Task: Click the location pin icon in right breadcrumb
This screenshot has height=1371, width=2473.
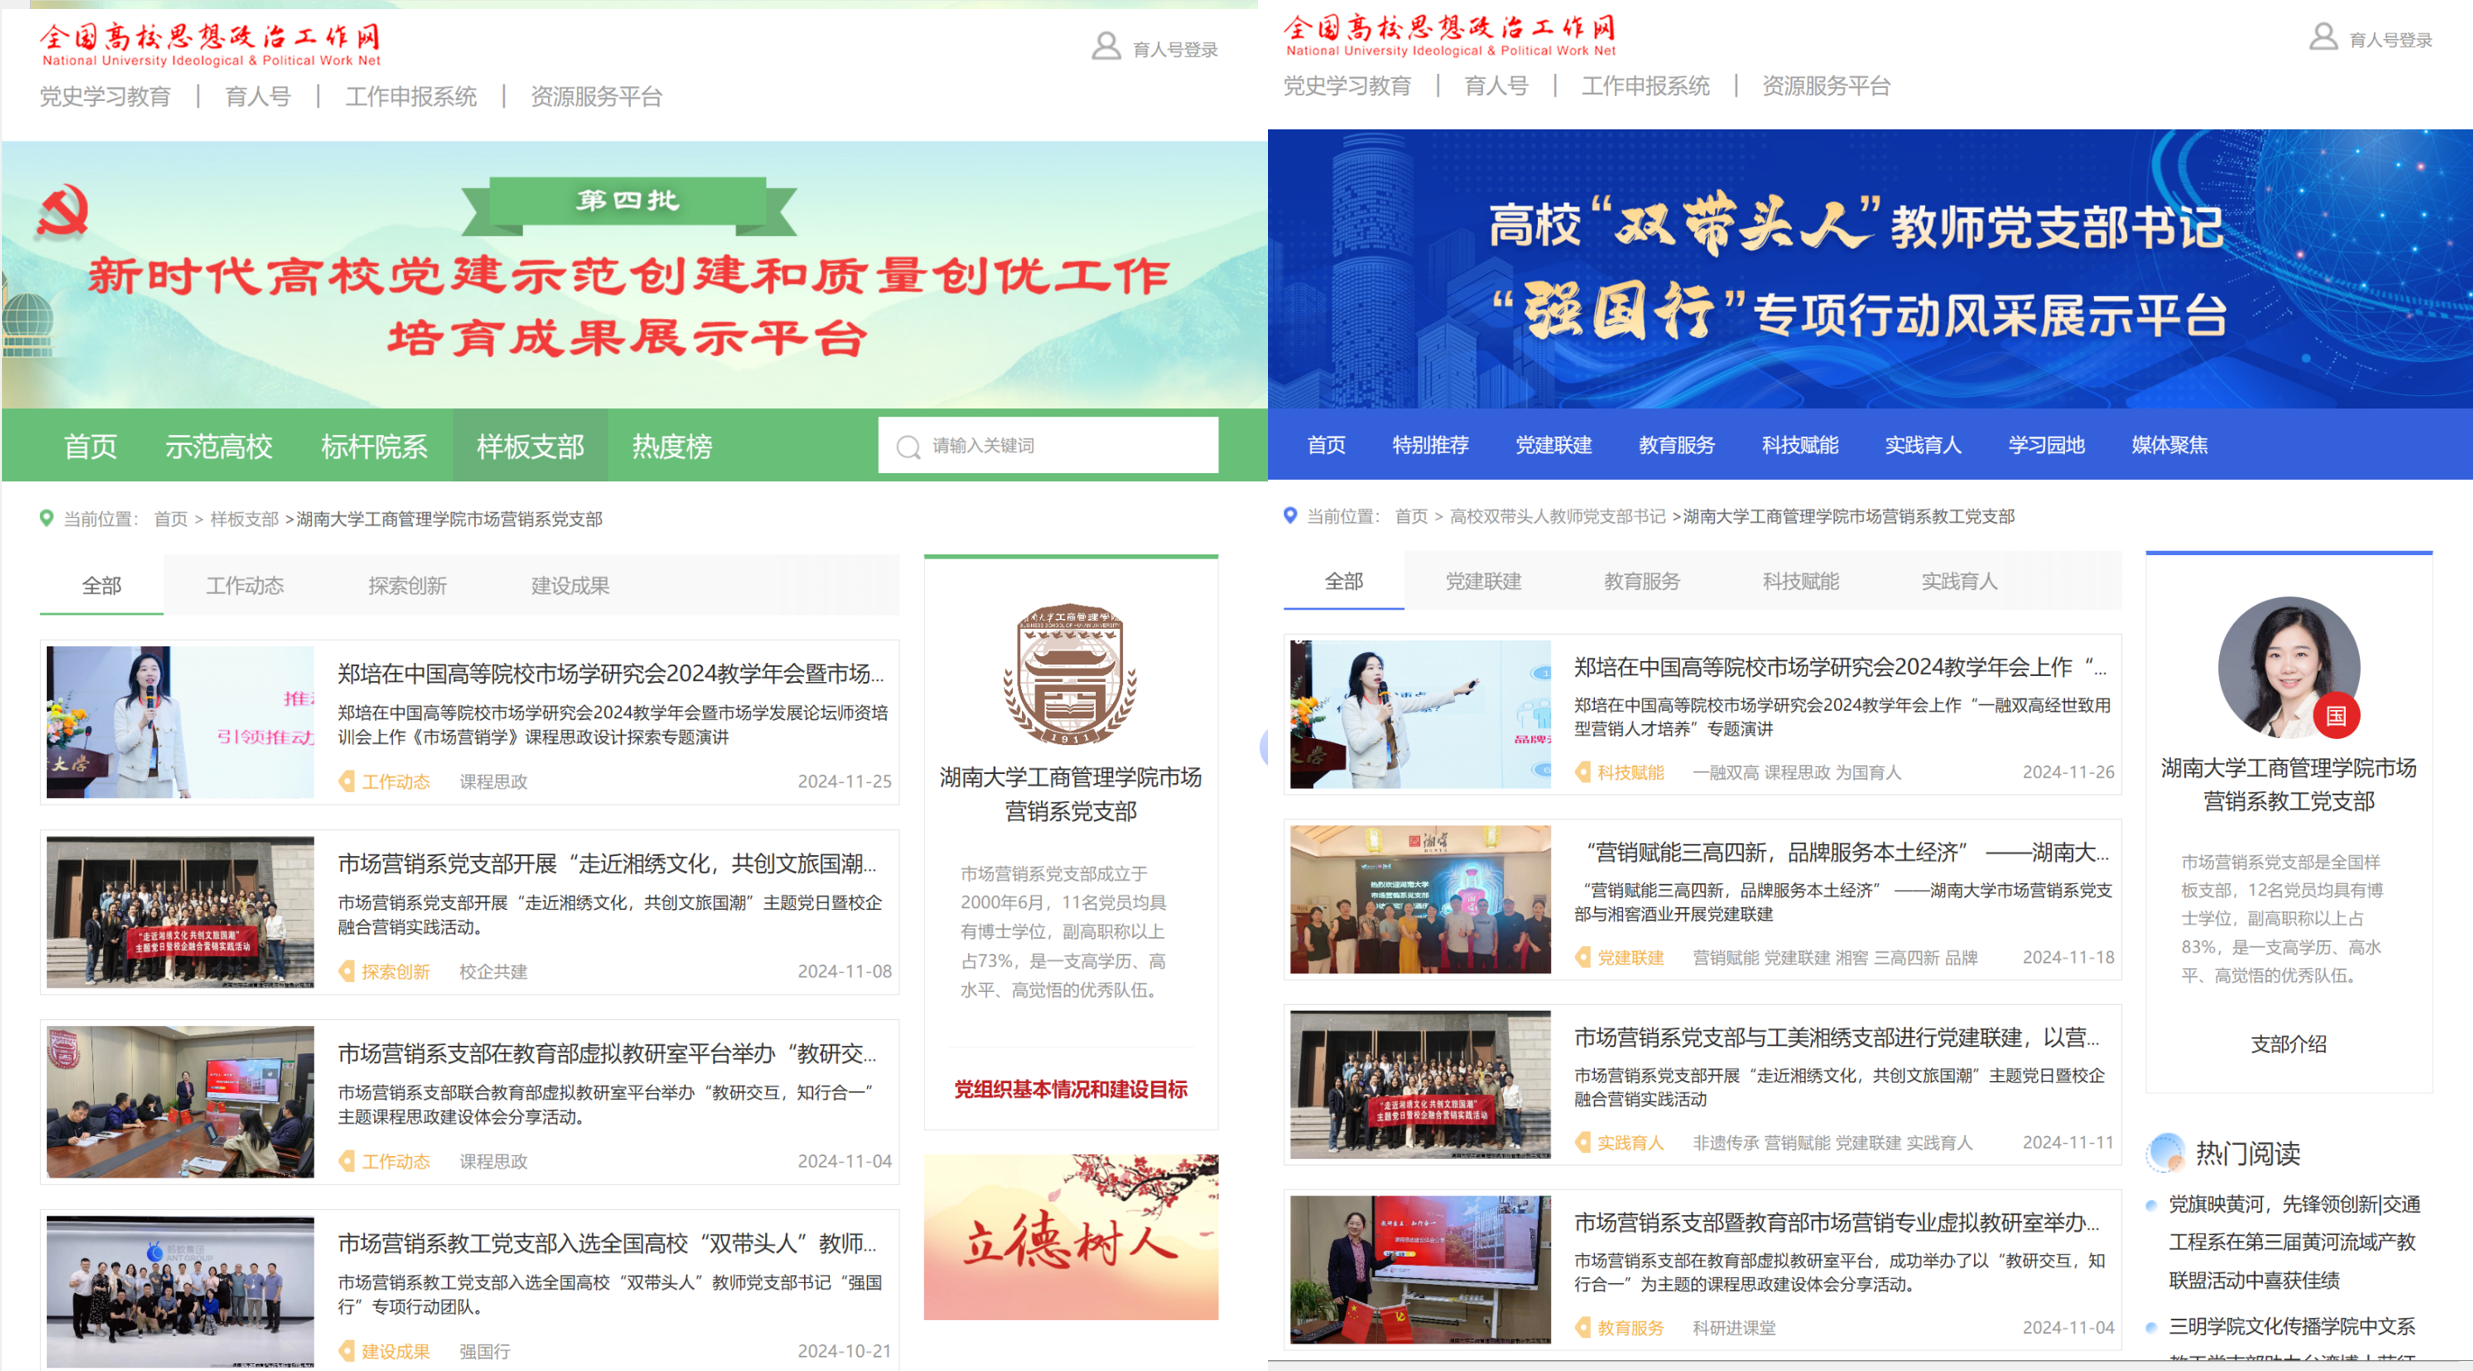Action: pyautogui.click(x=1290, y=515)
